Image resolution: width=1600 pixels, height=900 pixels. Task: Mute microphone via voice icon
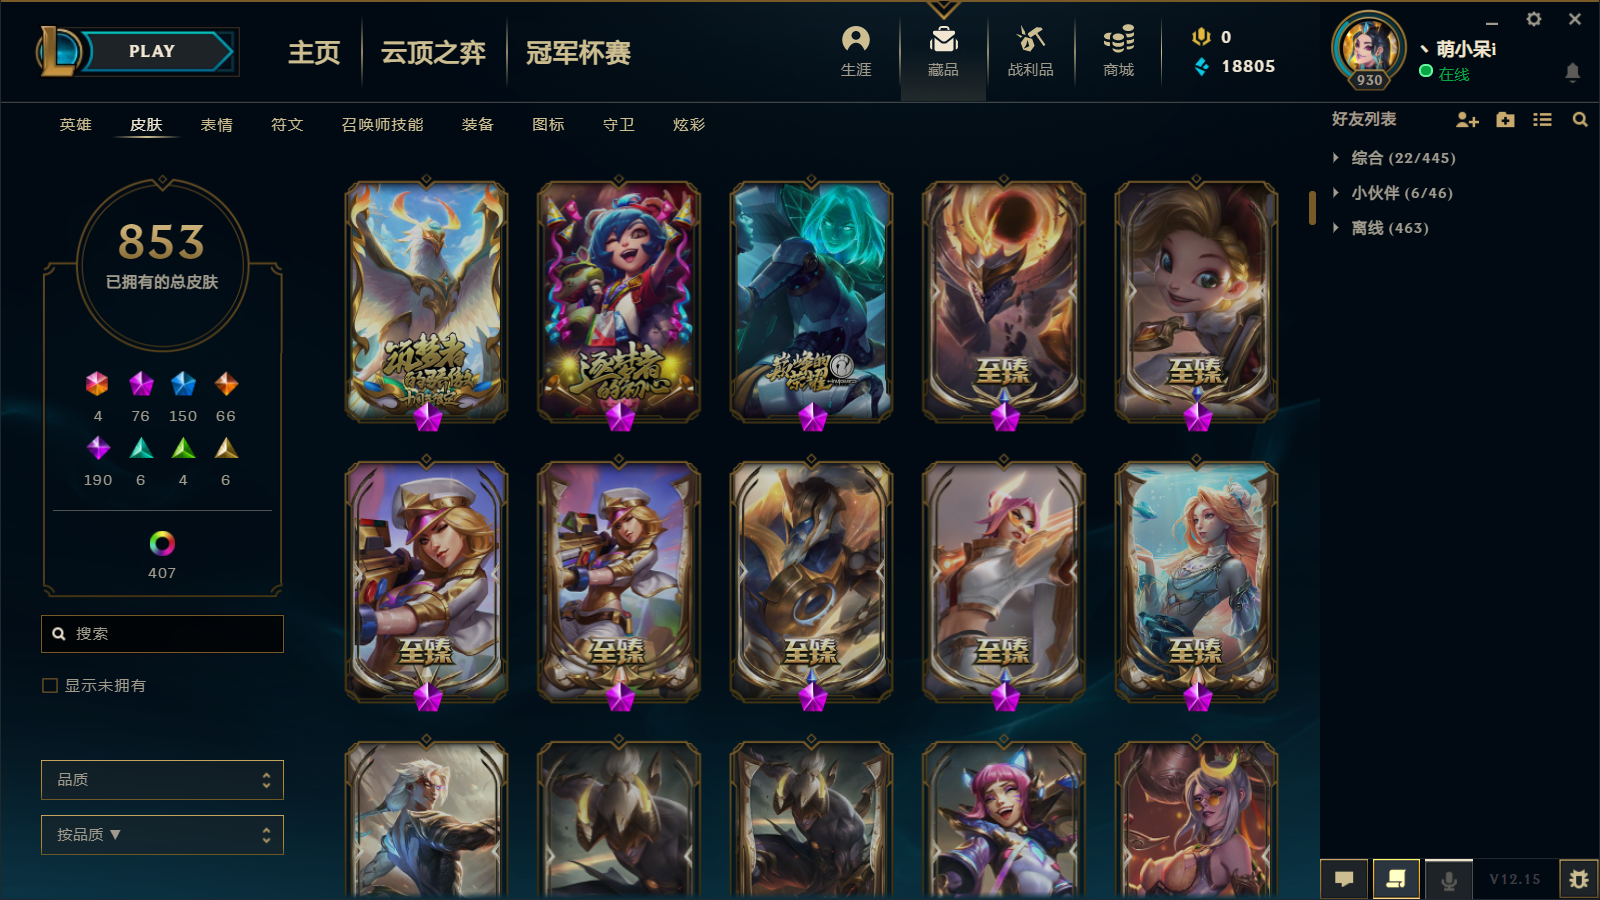coord(1448,879)
